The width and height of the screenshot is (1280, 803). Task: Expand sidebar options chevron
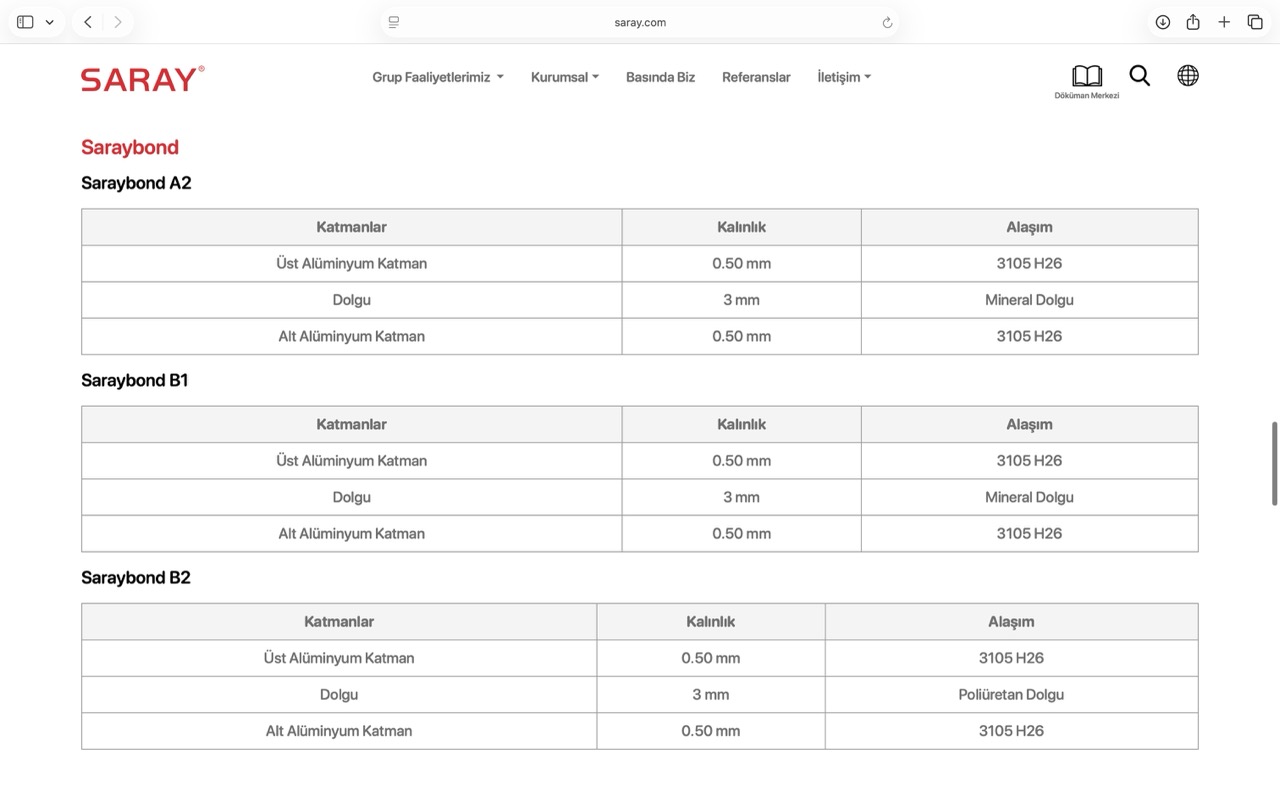click(x=49, y=22)
